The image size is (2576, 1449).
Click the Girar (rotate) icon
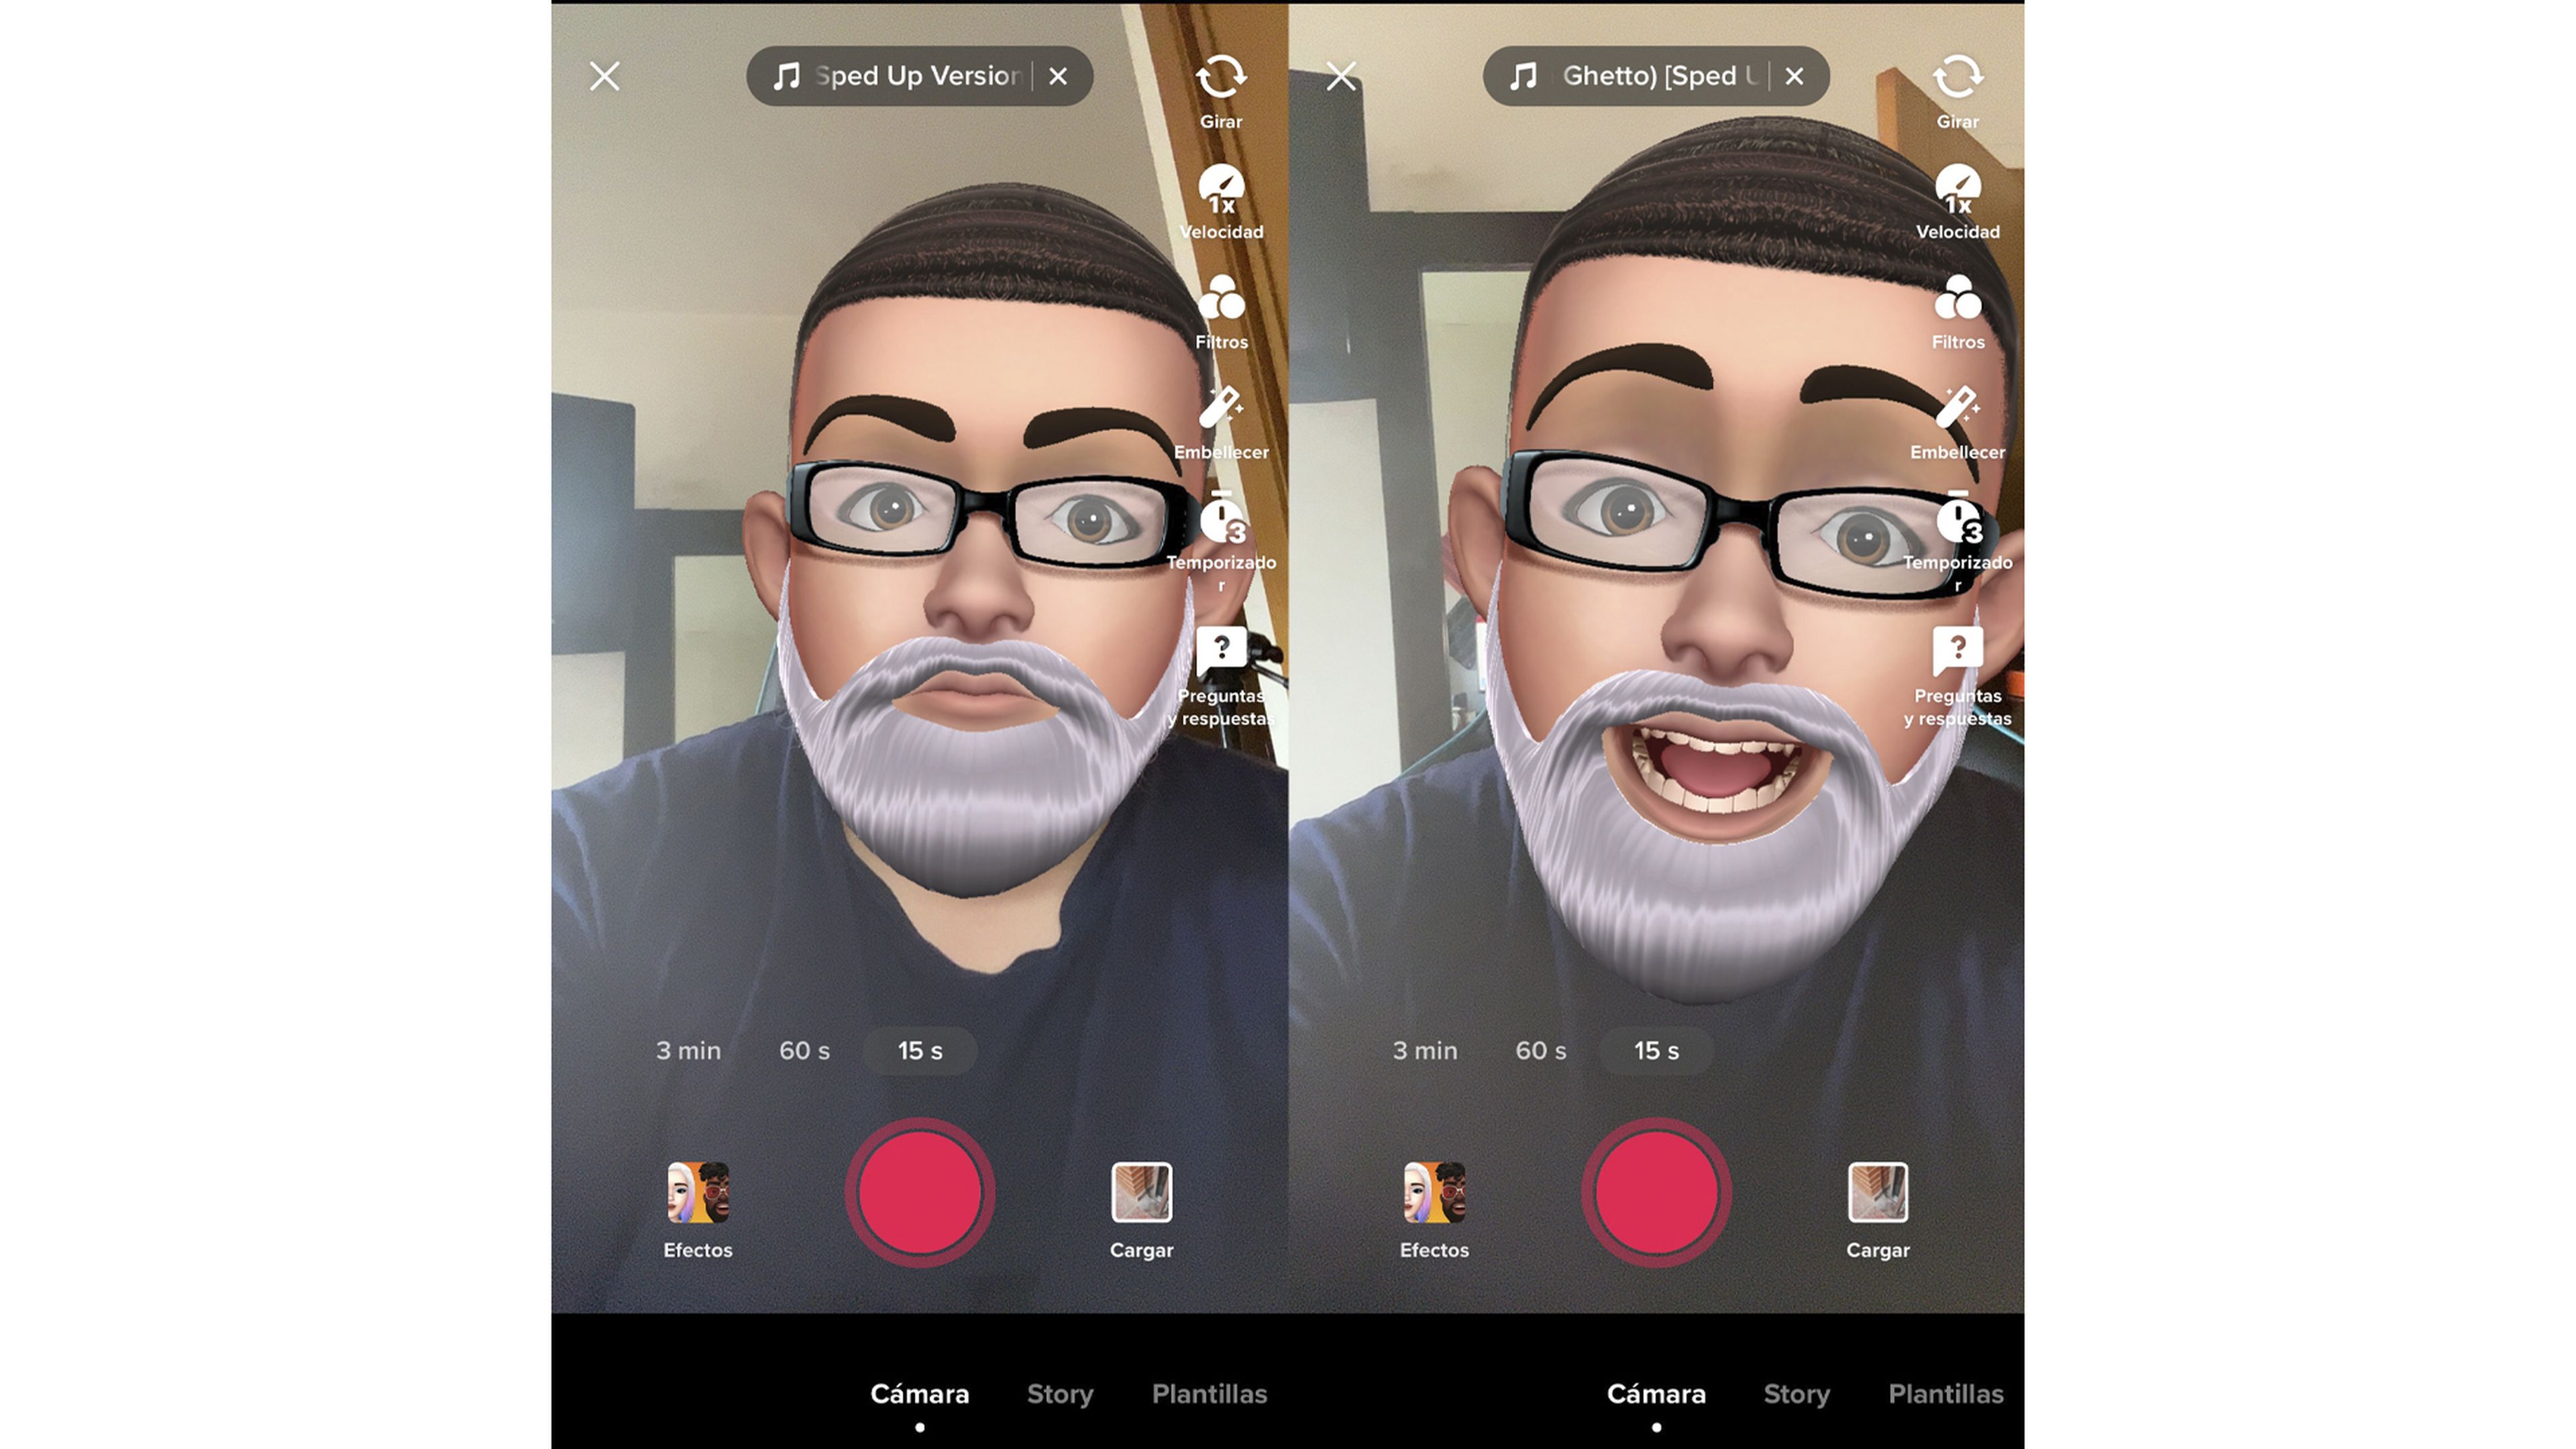[1221, 74]
